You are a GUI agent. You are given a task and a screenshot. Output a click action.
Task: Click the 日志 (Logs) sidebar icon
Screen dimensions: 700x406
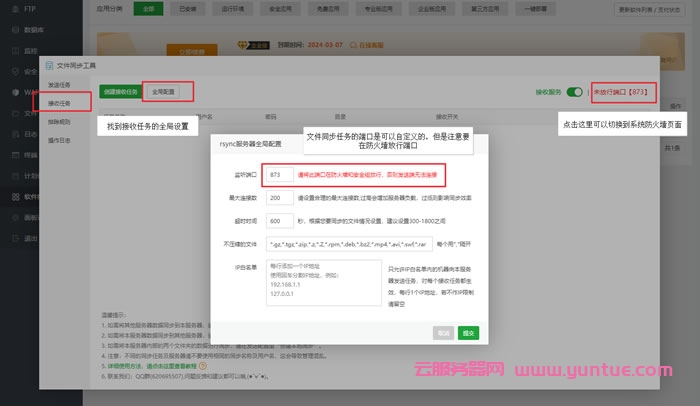[10, 134]
